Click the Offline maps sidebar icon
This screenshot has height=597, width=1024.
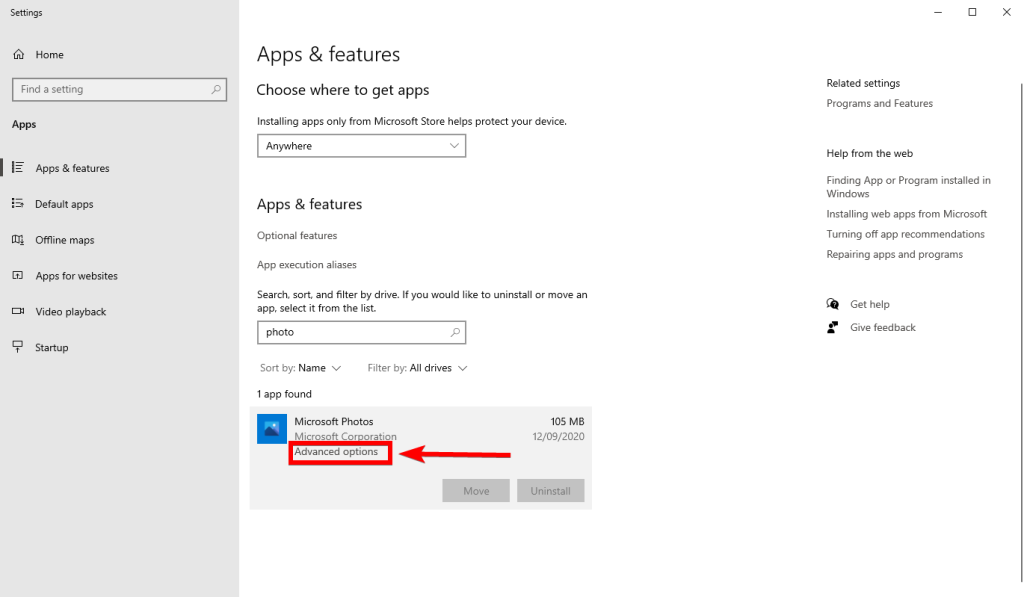click(x=18, y=240)
